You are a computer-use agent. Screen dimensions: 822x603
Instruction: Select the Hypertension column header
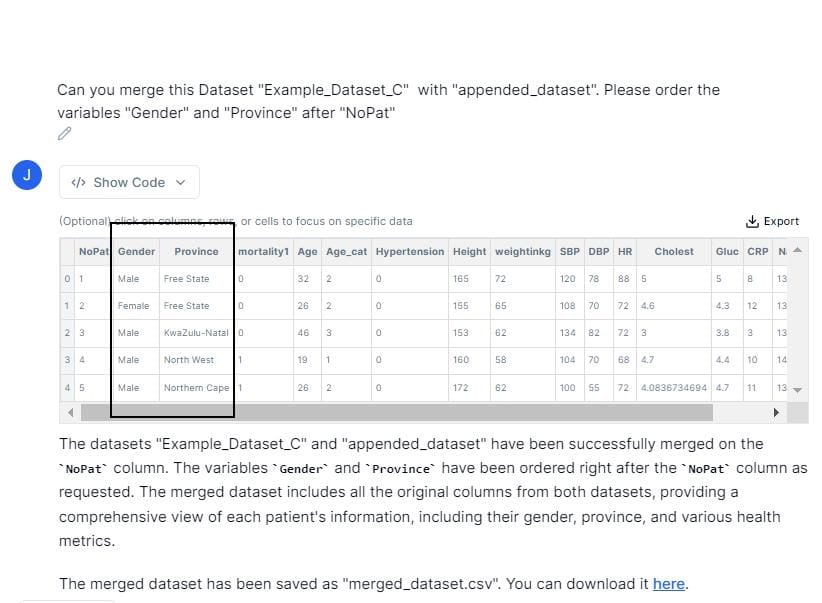(410, 252)
